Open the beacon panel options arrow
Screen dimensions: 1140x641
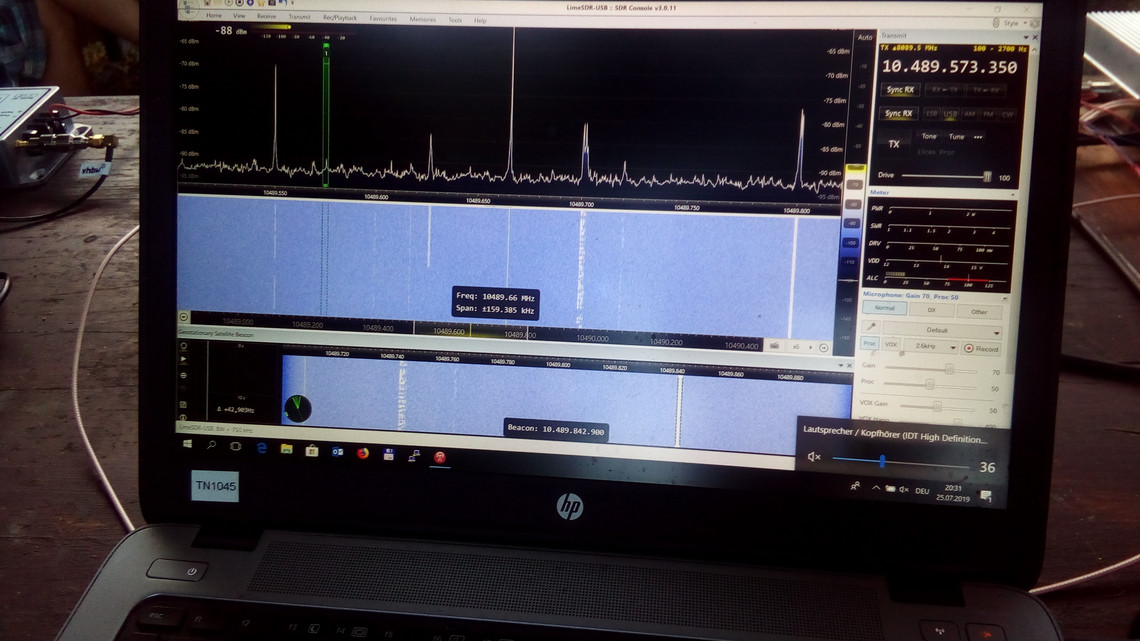[841, 365]
